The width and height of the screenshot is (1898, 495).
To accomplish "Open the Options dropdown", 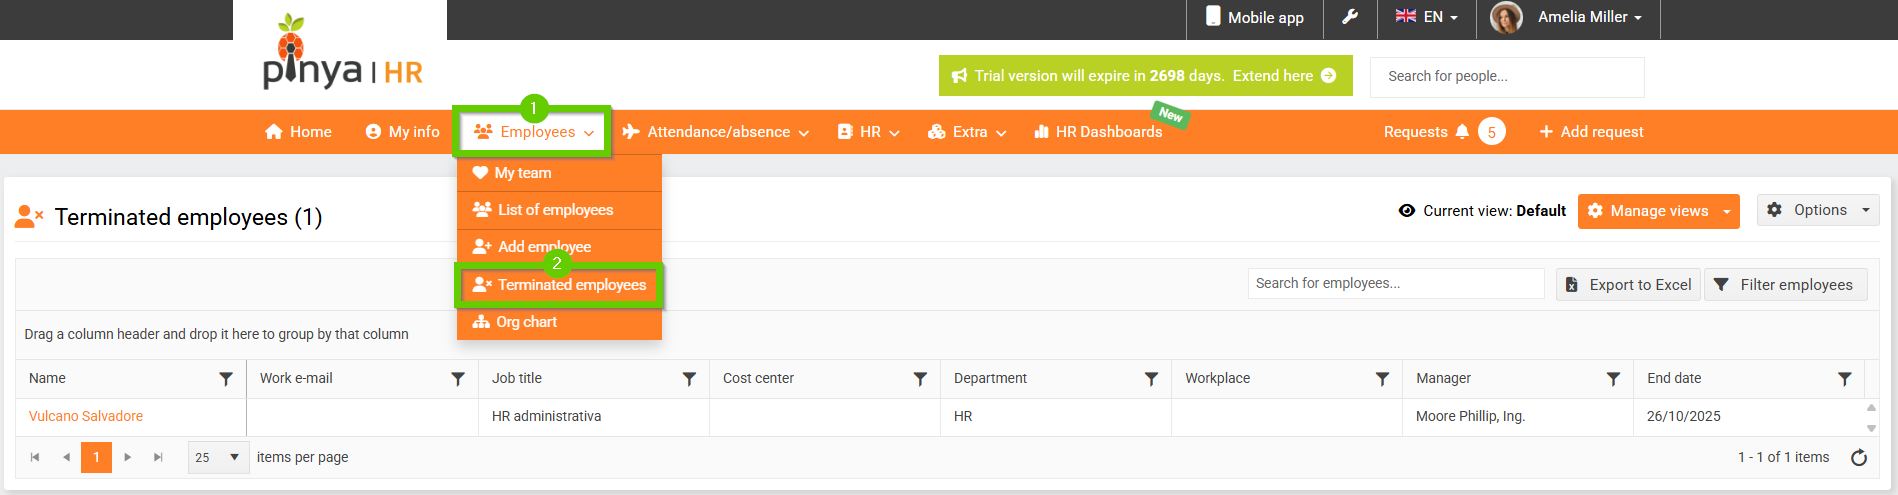I will 1818,210.
